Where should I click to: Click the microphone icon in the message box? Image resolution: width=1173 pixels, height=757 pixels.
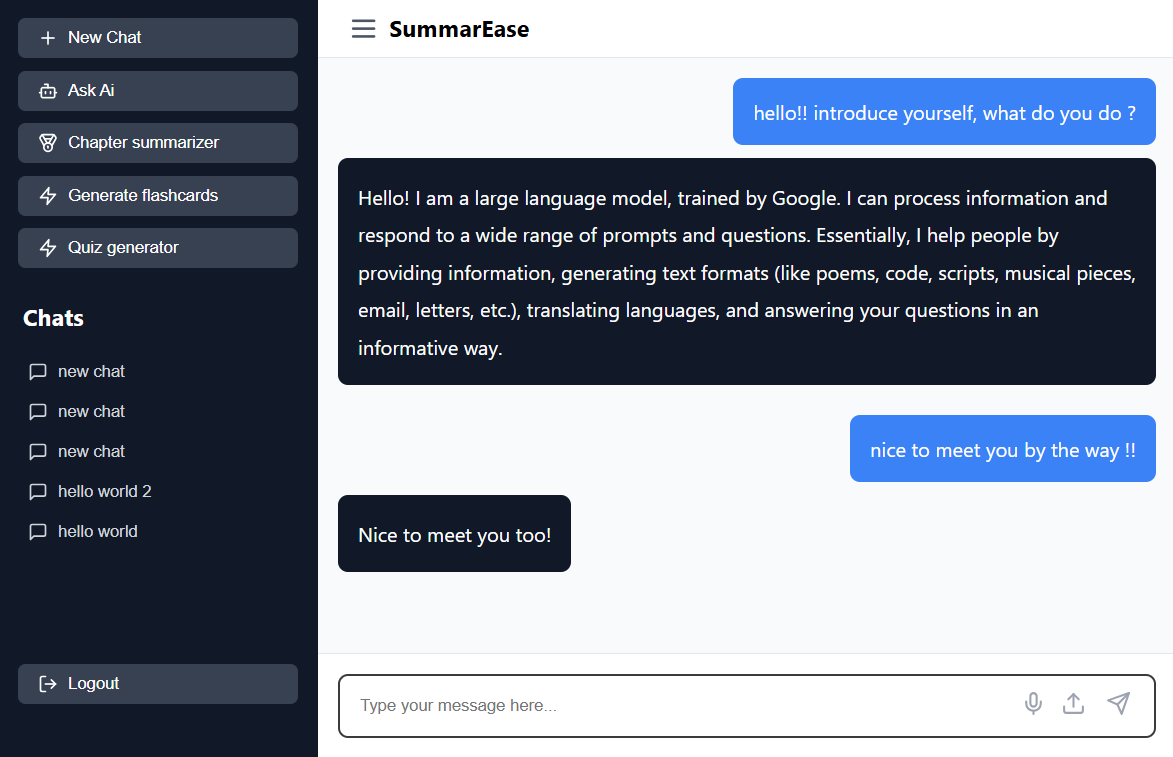click(x=1033, y=704)
